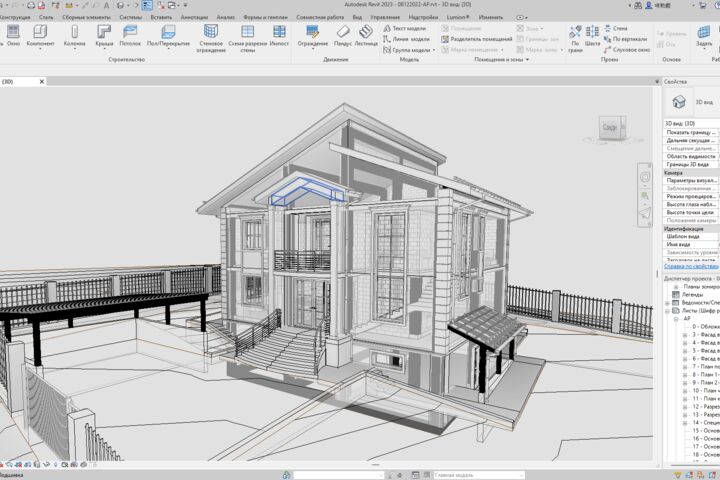Click the navigation wheel icon in navigation bar
Screen dimensions: 720x480
(645, 177)
